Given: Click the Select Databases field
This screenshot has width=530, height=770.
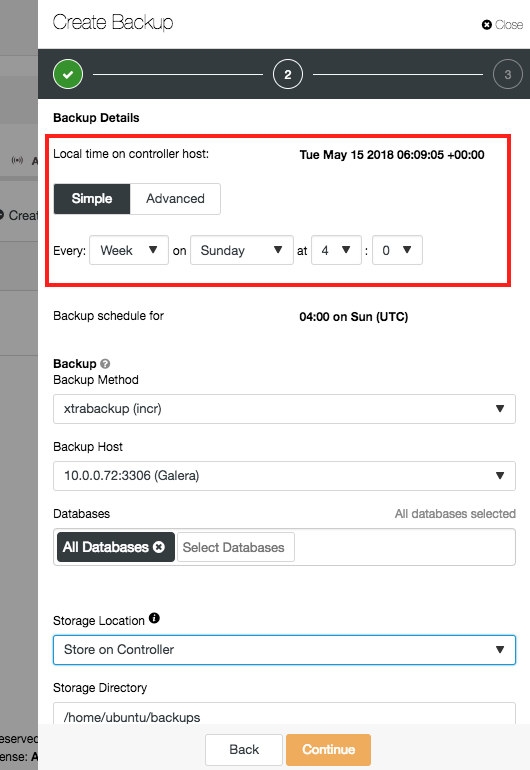Looking at the screenshot, I should coord(236,547).
